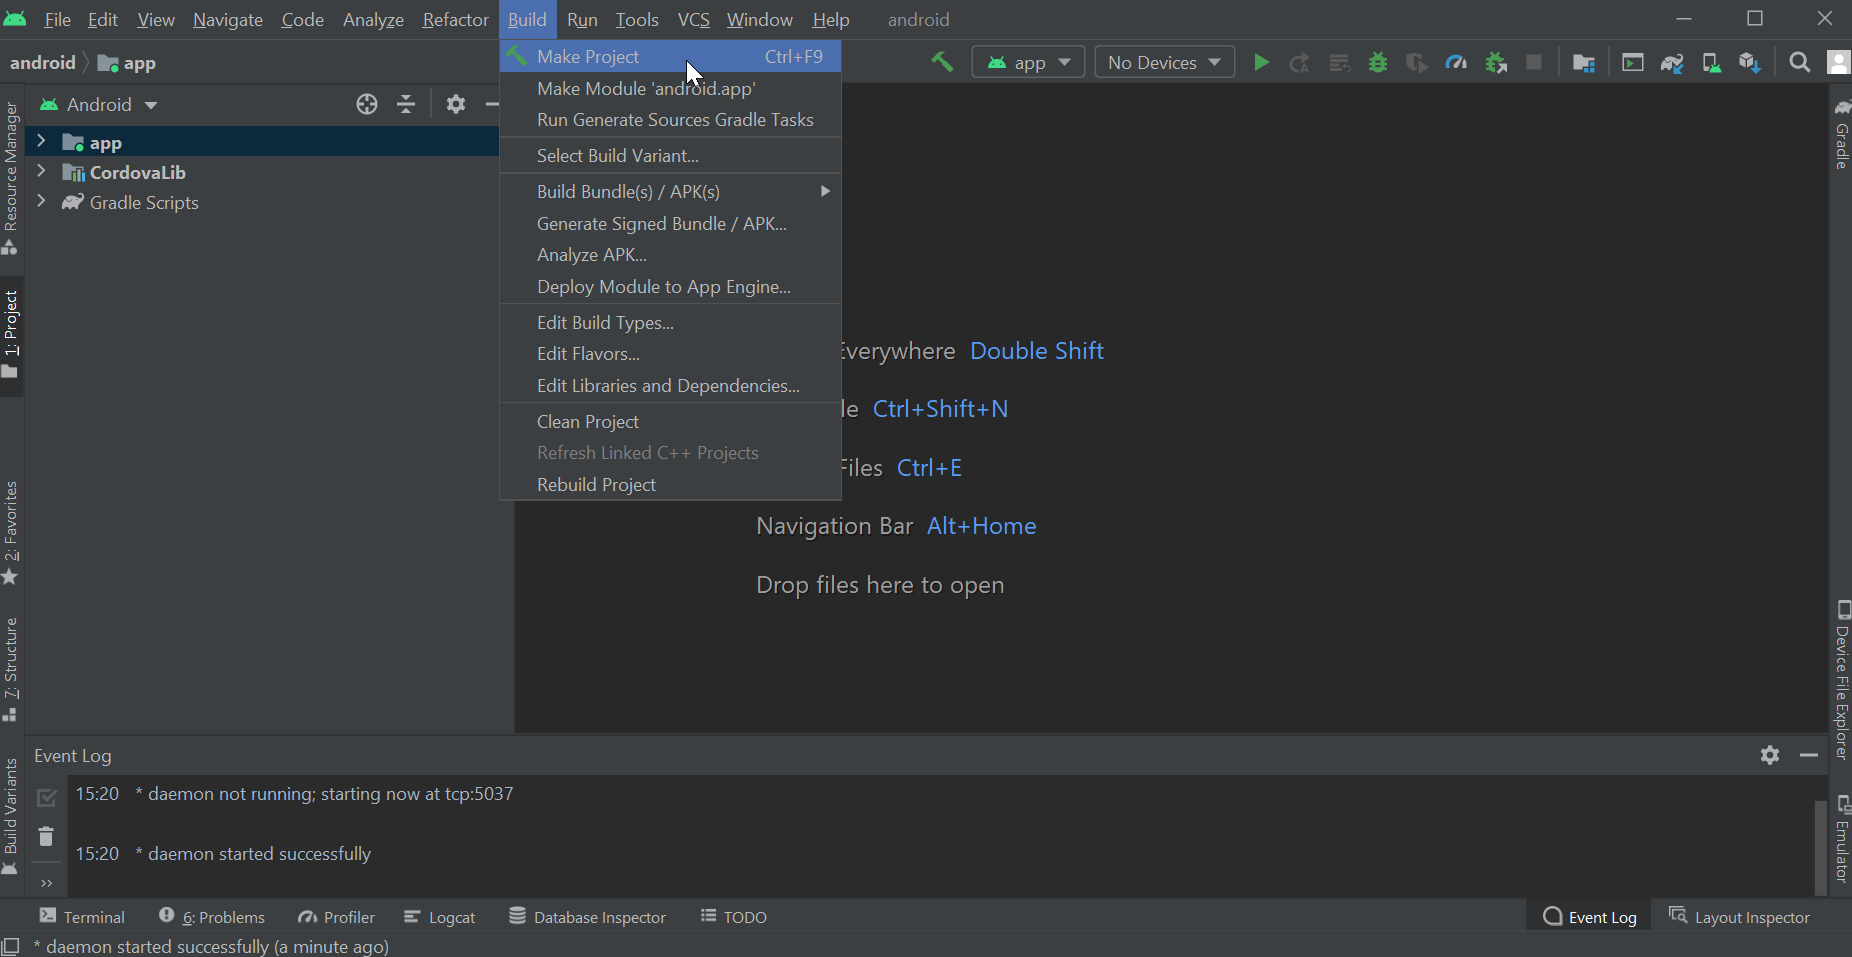Open Device File Explorer side tab
This screenshot has width=1852, height=957.
[x=1841, y=679]
